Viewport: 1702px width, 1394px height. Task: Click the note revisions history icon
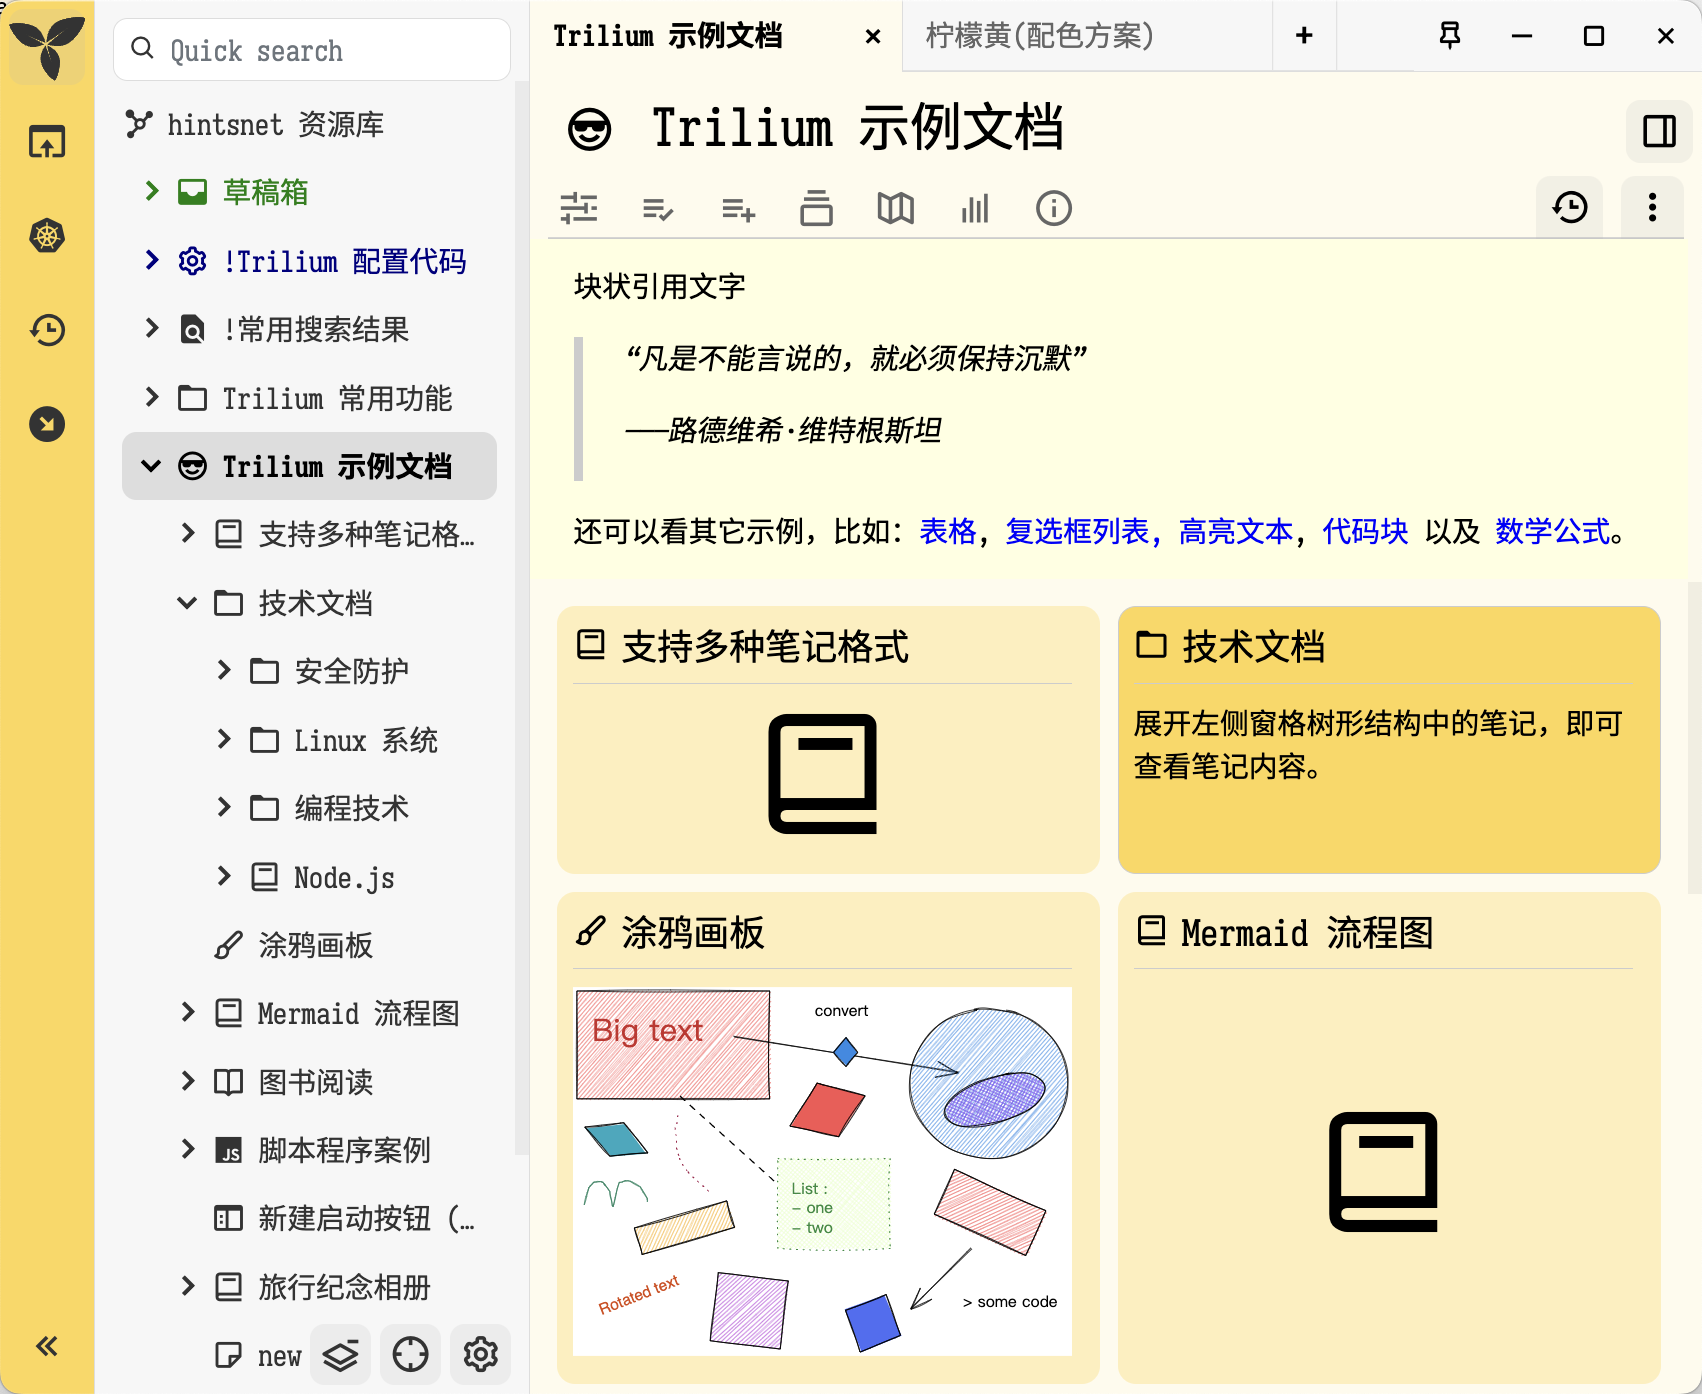pyautogui.click(x=1569, y=208)
